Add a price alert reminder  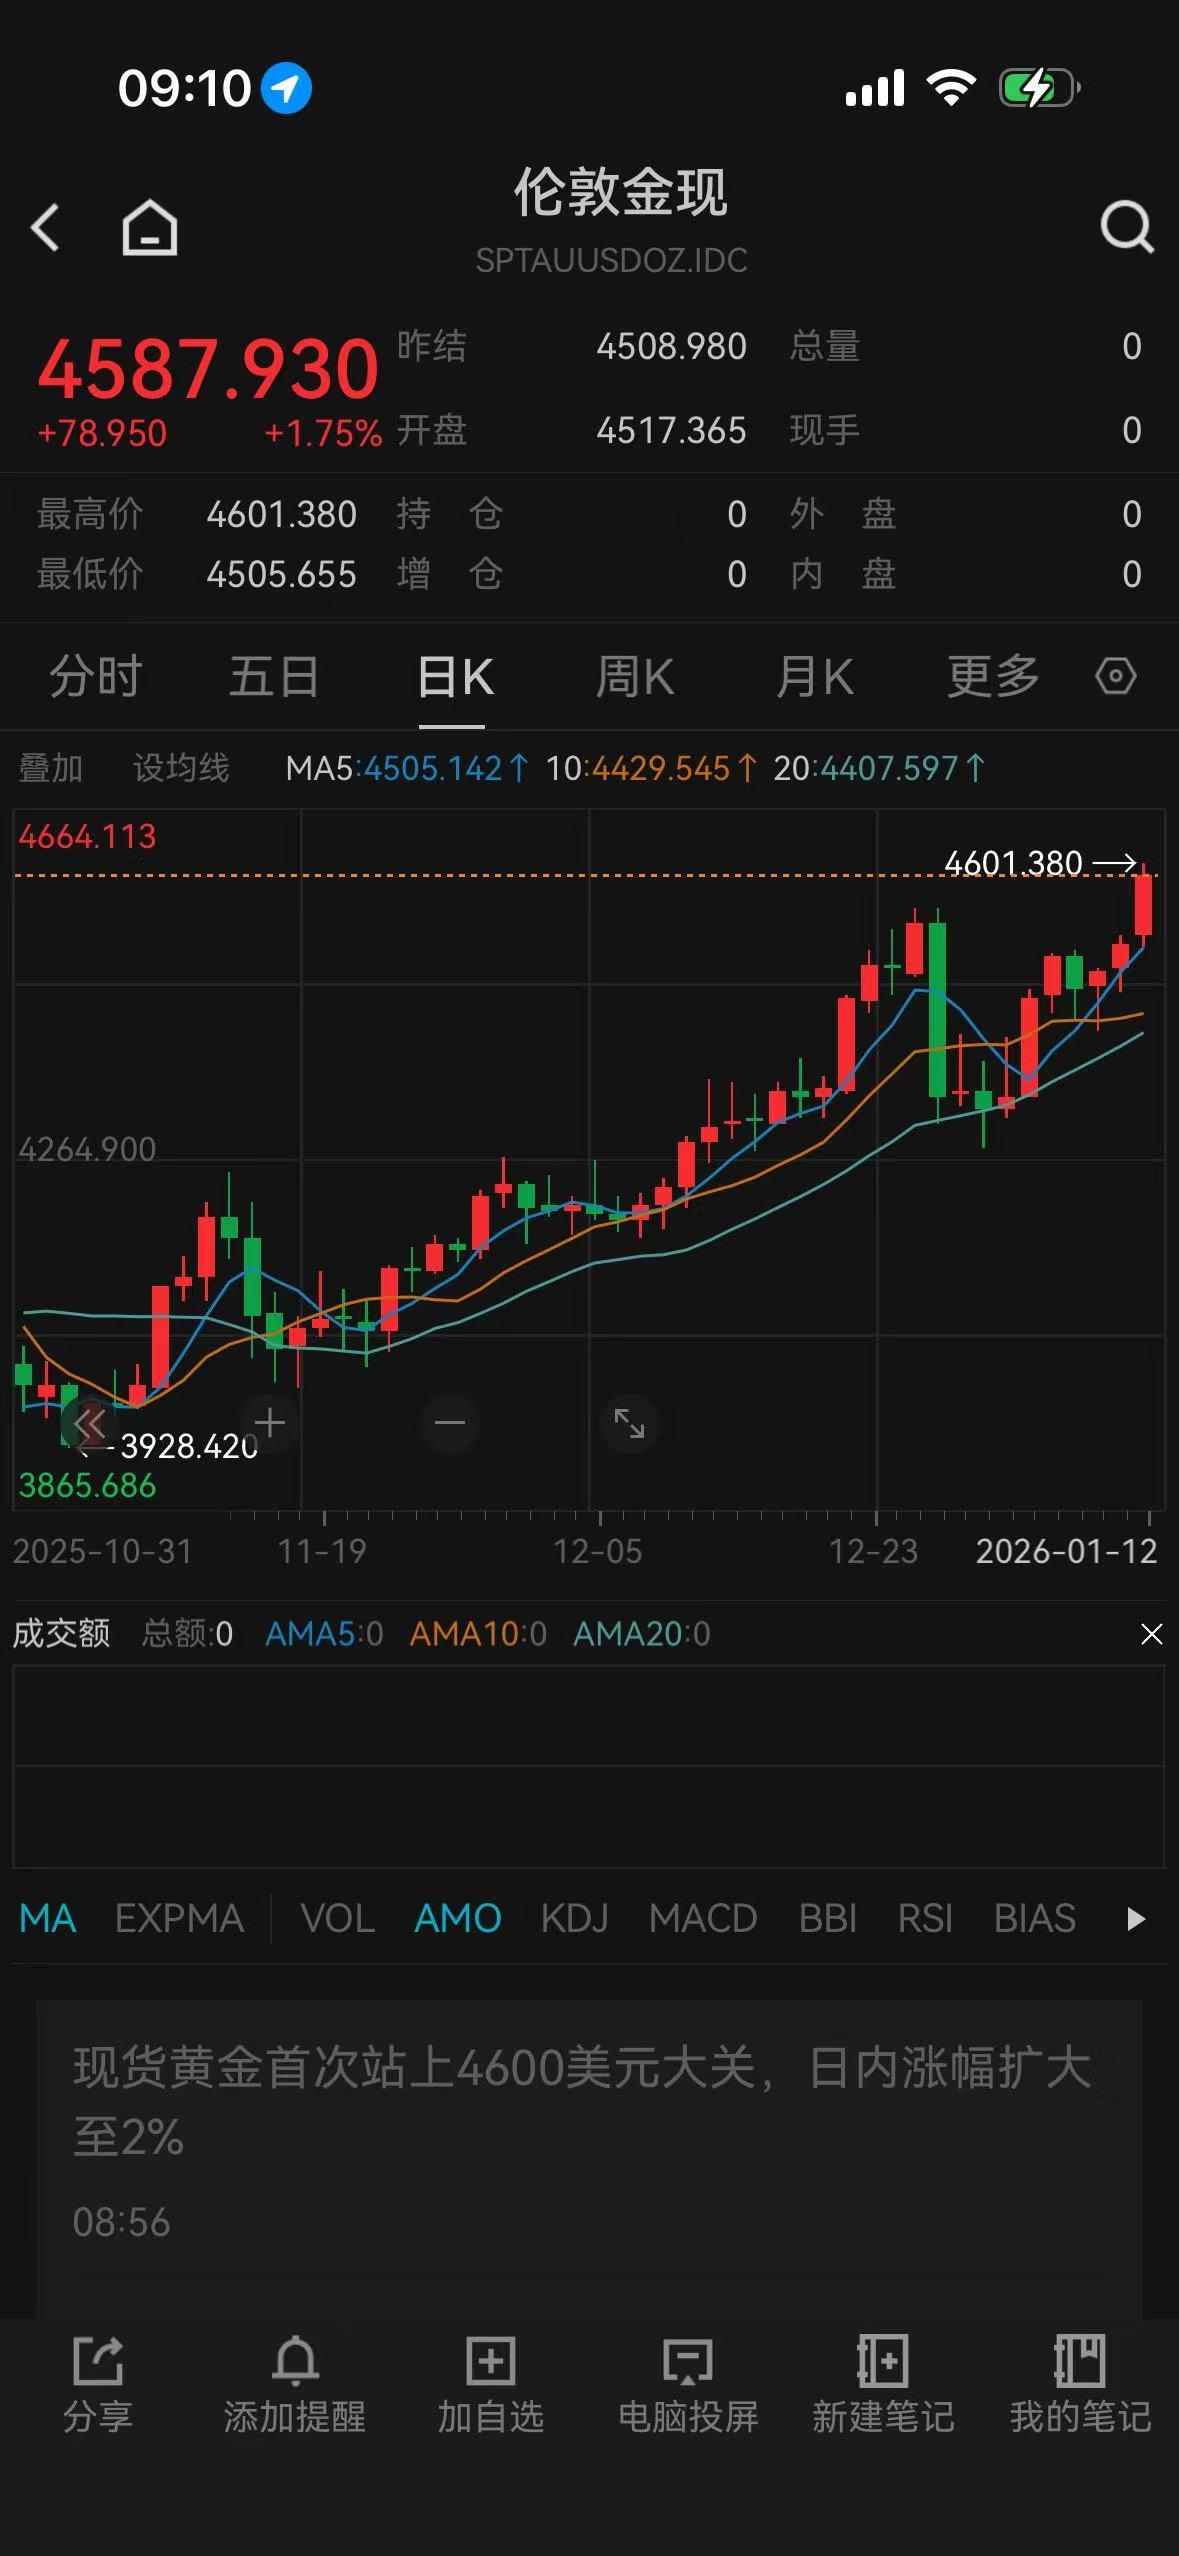[x=294, y=2384]
